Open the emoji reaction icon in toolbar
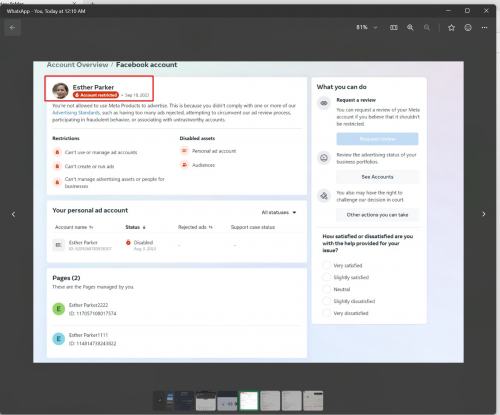 468,28
